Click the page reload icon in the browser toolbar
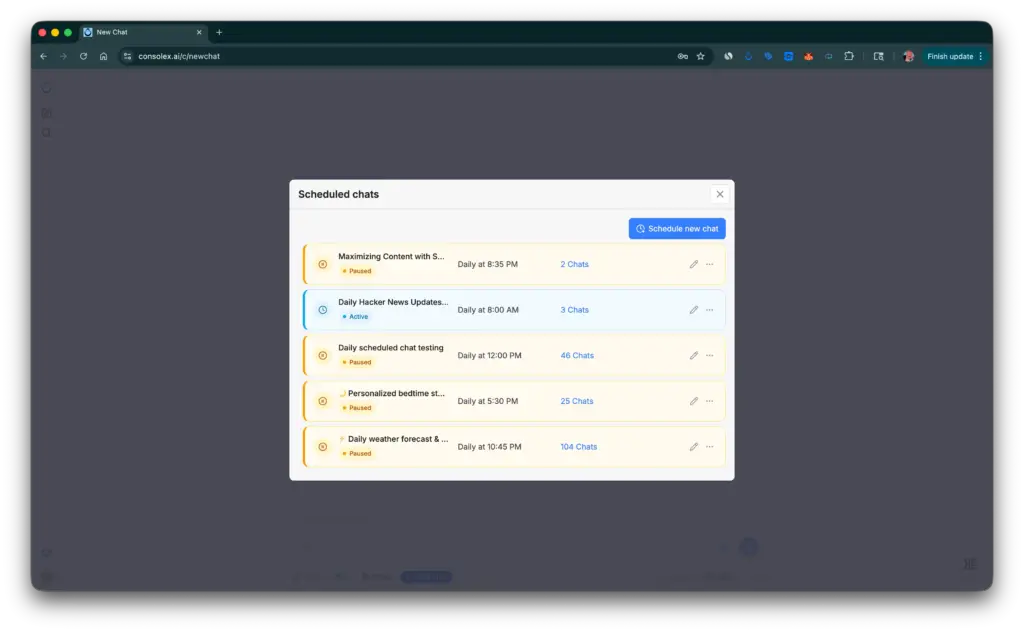Viewport: 1024px width, 632px height. (x=83, y=56)
